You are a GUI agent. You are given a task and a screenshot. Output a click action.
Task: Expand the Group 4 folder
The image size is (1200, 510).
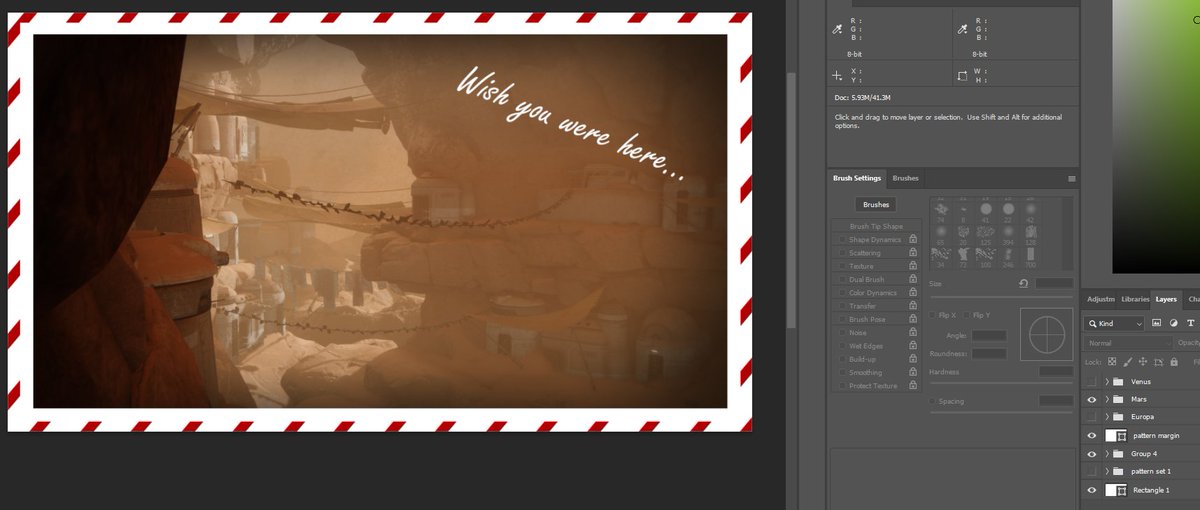tap(1106, 453)
